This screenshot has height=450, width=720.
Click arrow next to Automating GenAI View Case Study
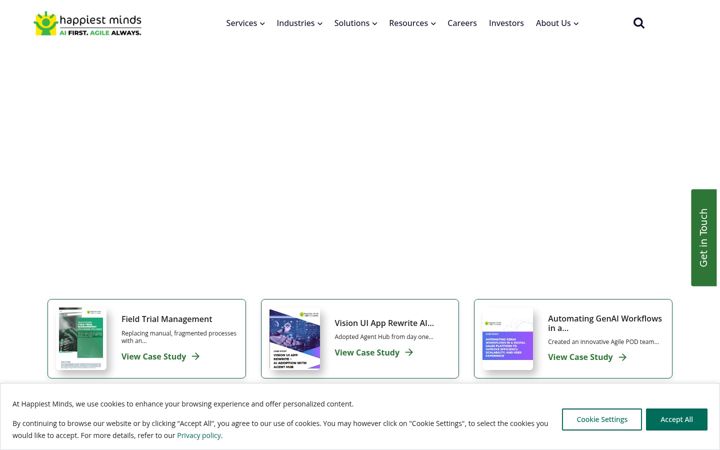(622, 357)
